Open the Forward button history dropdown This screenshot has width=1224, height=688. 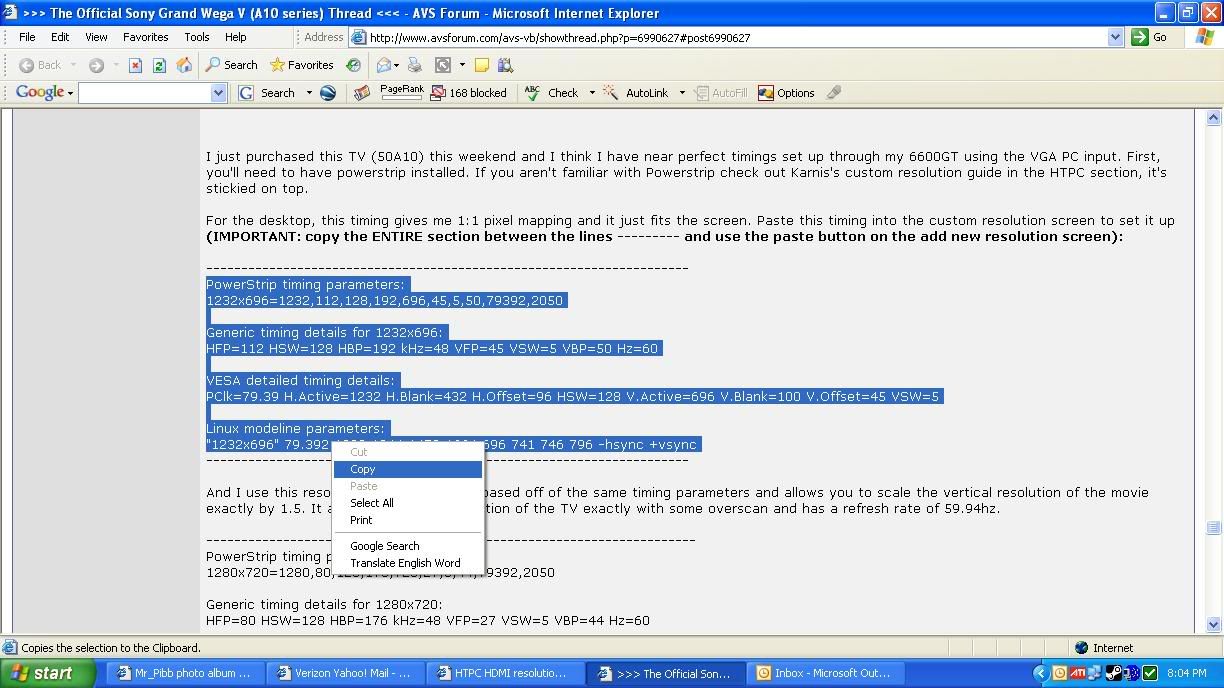pyautogui.click(x=115, y=65)
